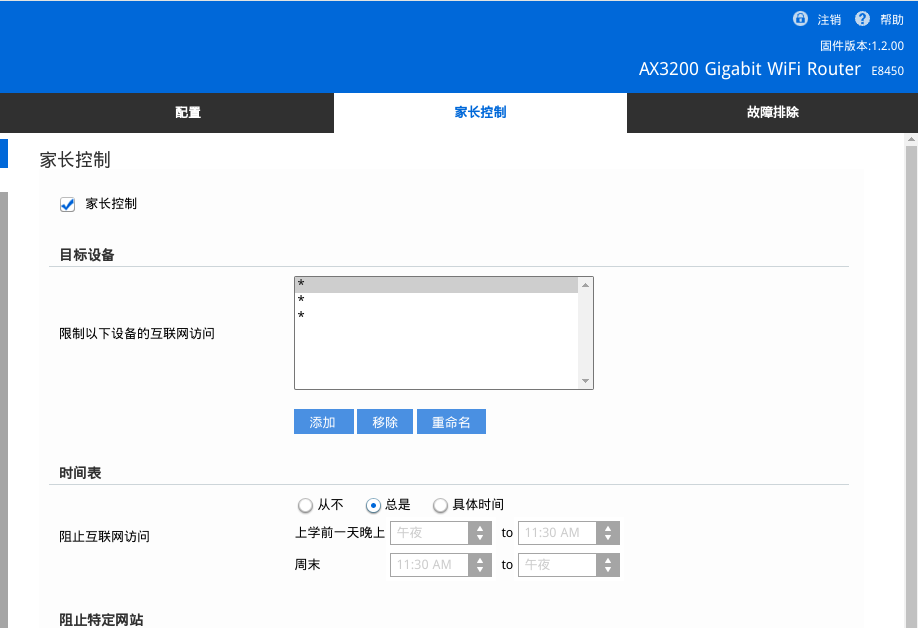Click the page scrollbar up arrow
Image resolution: width=918 pixels, height=628 pixels.
[x=911, y=140]
